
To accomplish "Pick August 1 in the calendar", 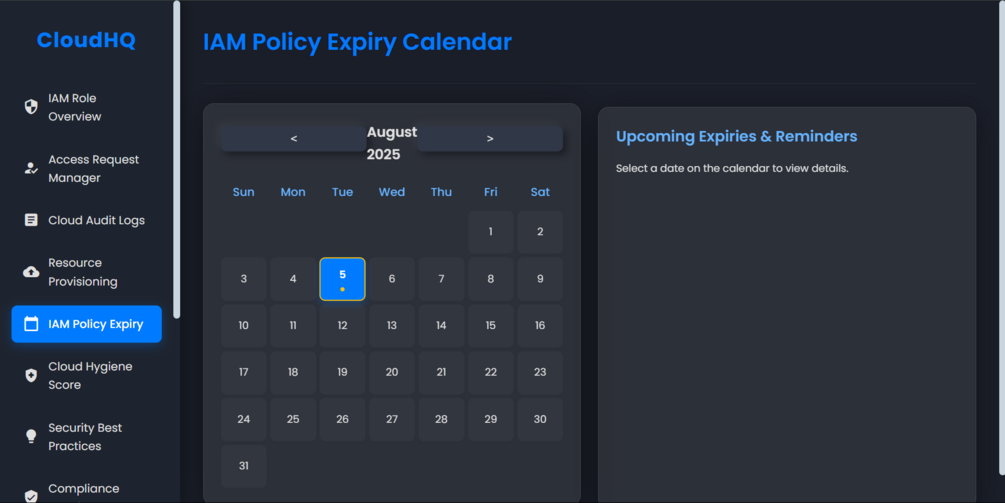I will pyautogui.click(x=490, y=232).
